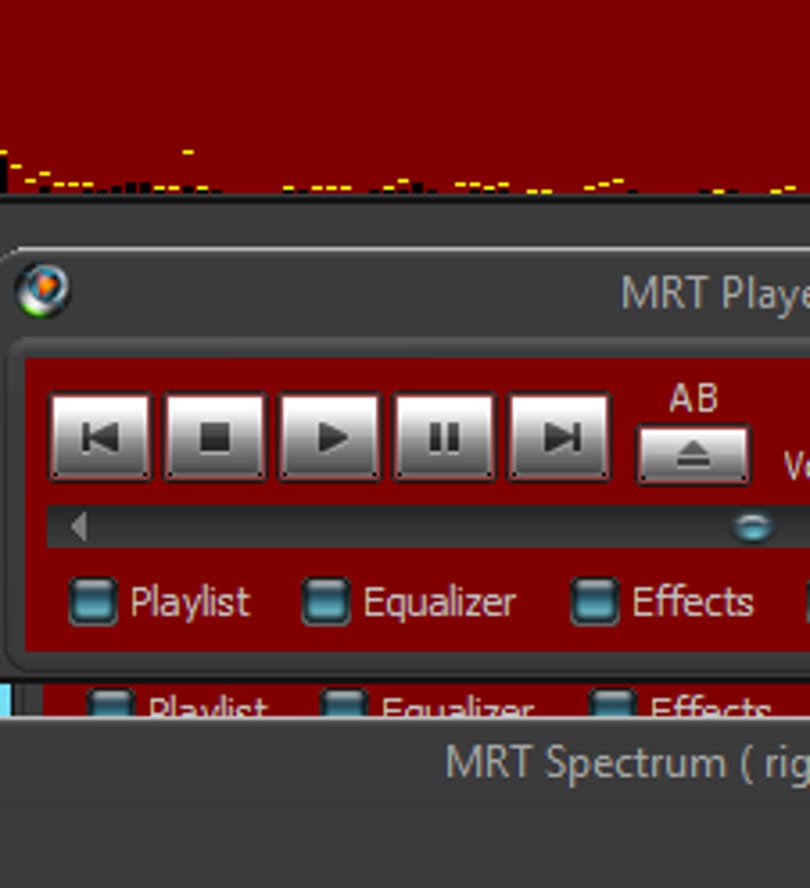Click the left arrow on the seek bar
The height and width of the screenshot is (888, 810).
pos(79,527)
